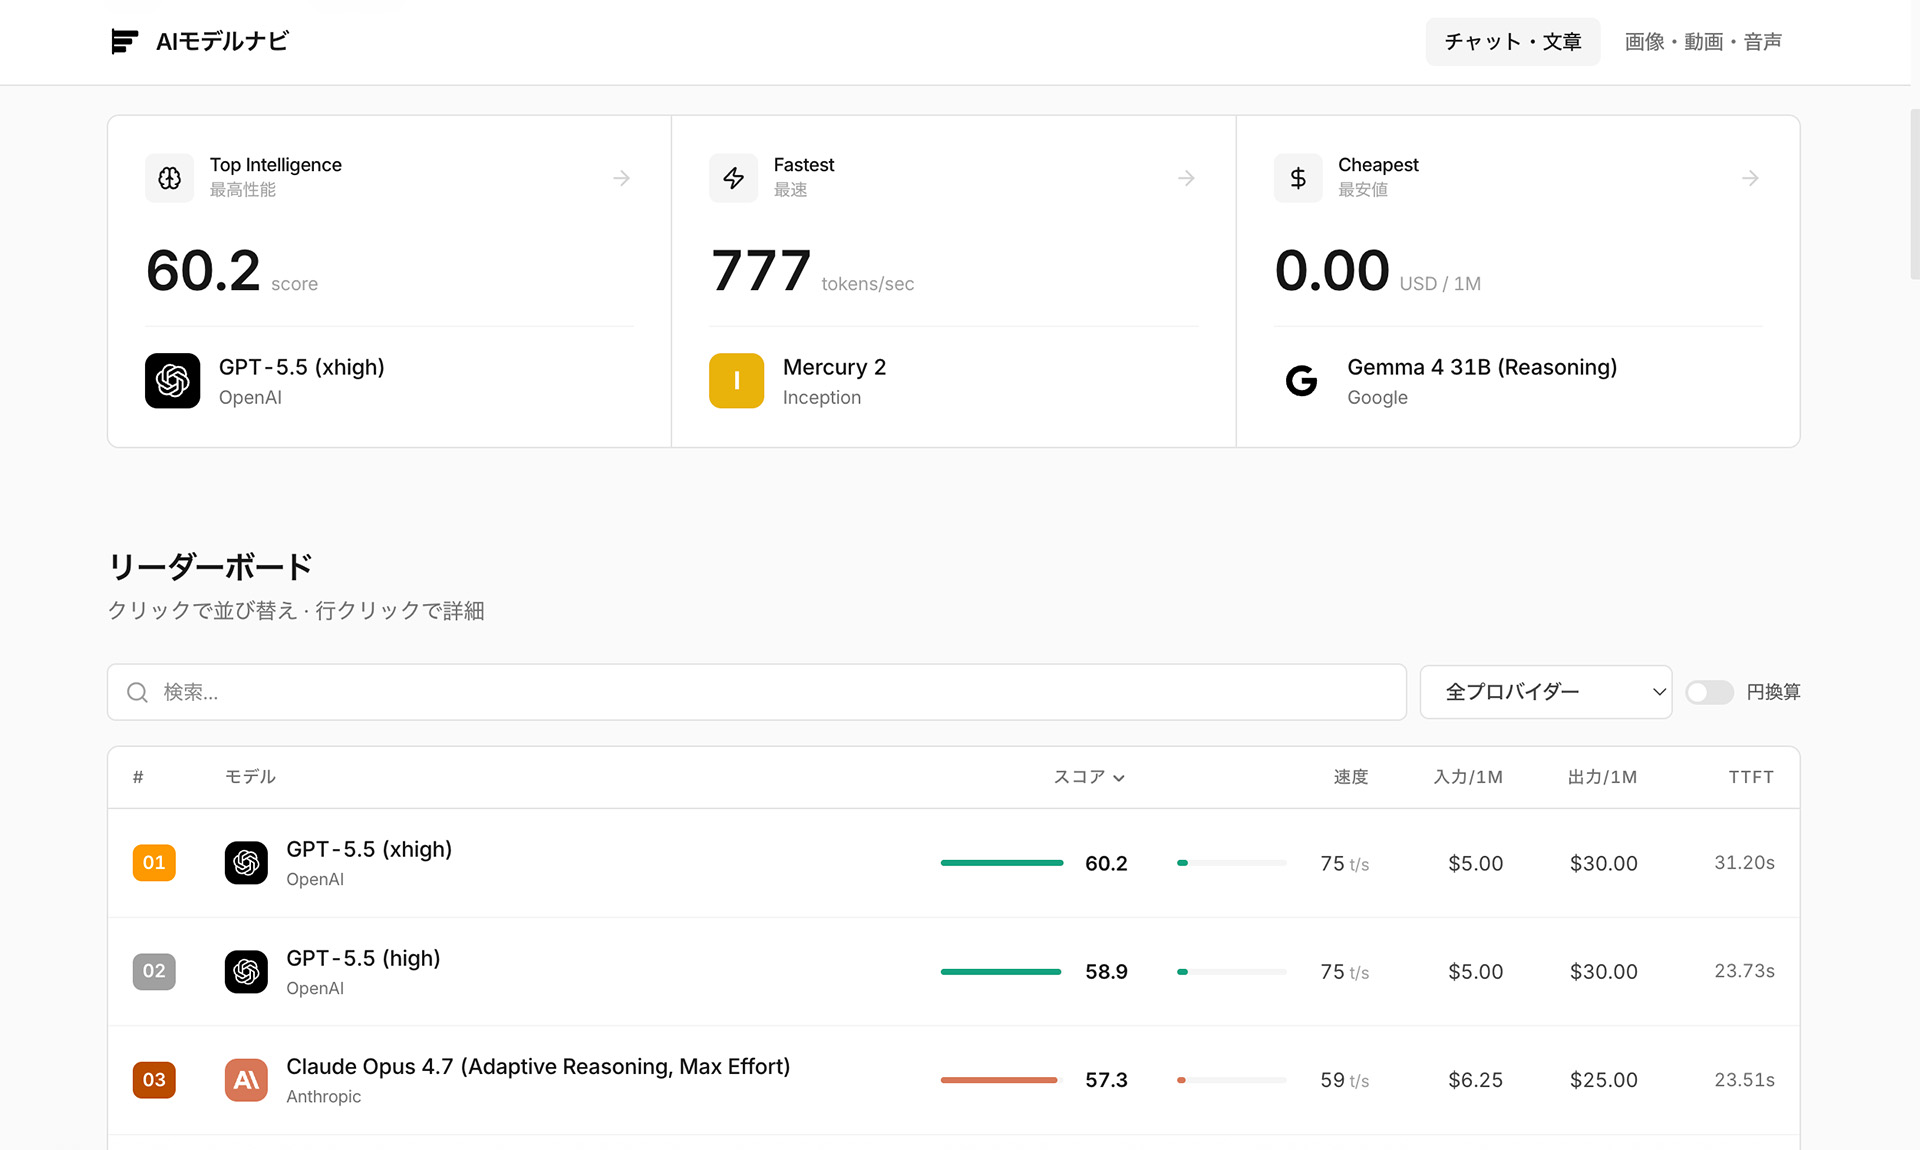The height and width of the screenshot is (1150, 1920).
Task: Click the 777 tokens/sec value
Action: pyautogui.click(x=760, y=271)
